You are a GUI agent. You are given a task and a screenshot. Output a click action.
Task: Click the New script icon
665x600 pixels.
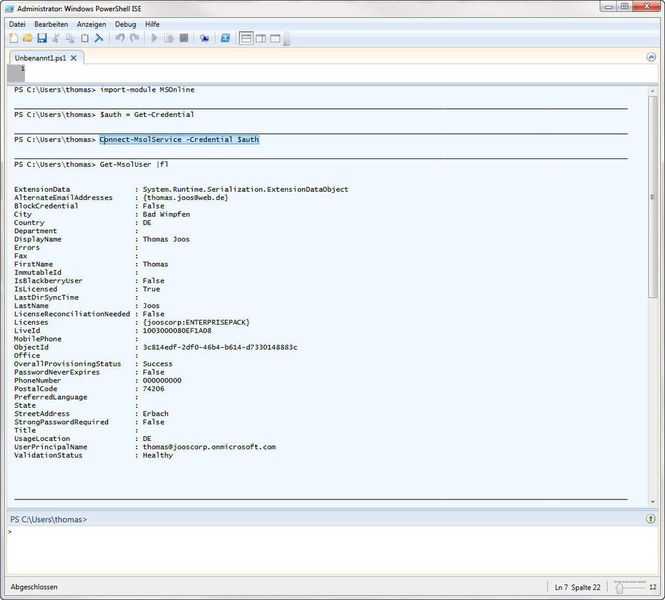click(x=14, y=39)
